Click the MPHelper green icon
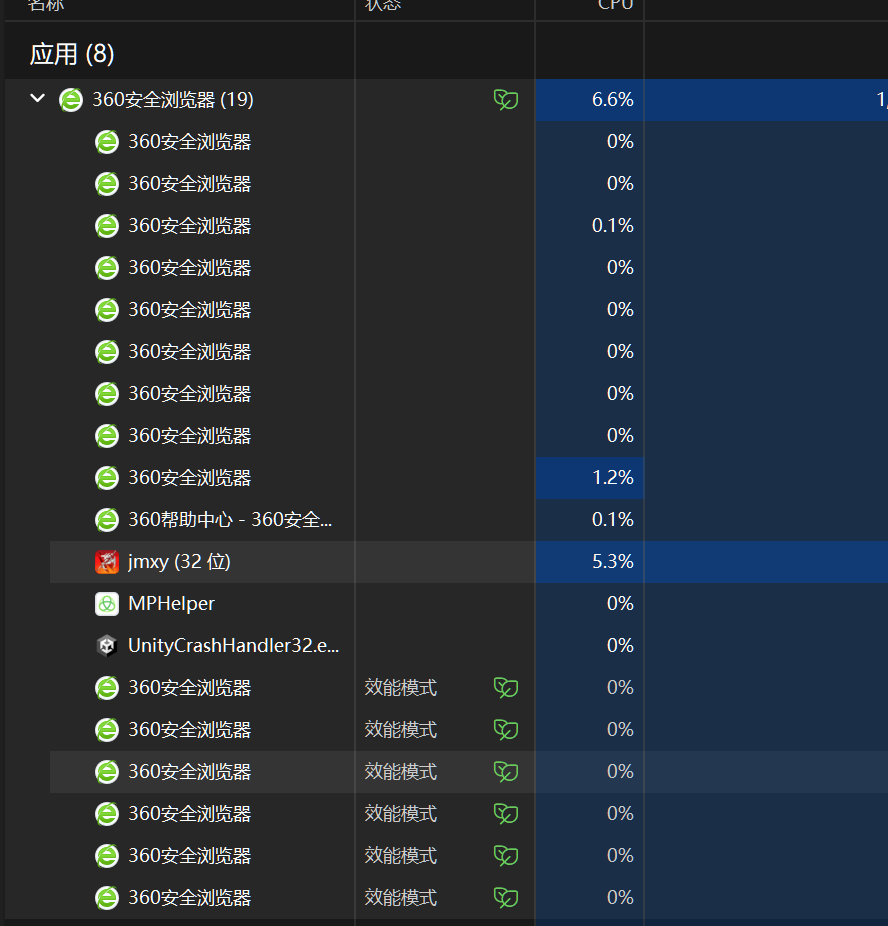 [x=107, y=604]
